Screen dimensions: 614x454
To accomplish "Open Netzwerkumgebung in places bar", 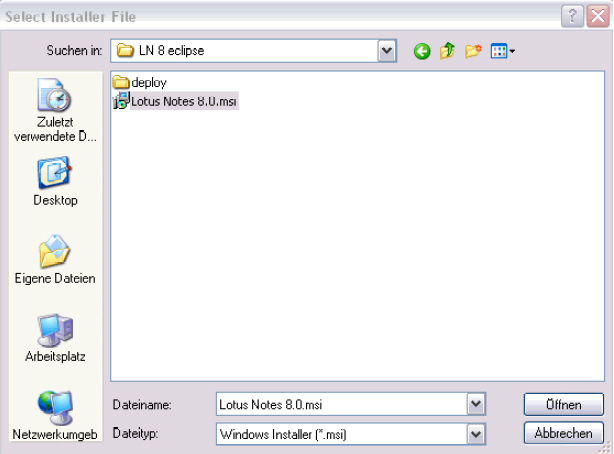I will coord(55,413).
